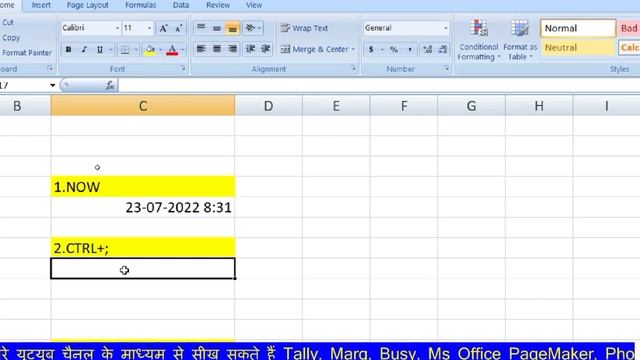Click Increase Decimal icon
This screenshot has height=360, width=640.
coord(427,49)
